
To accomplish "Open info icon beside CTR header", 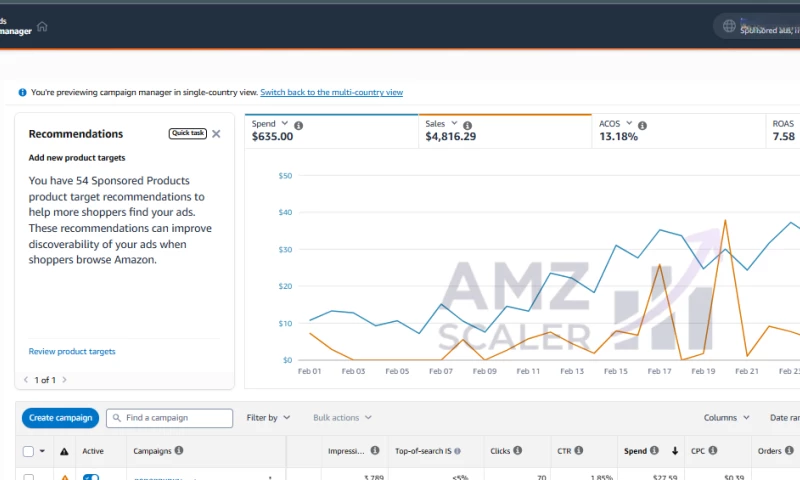I will click(x=579, y=450).
